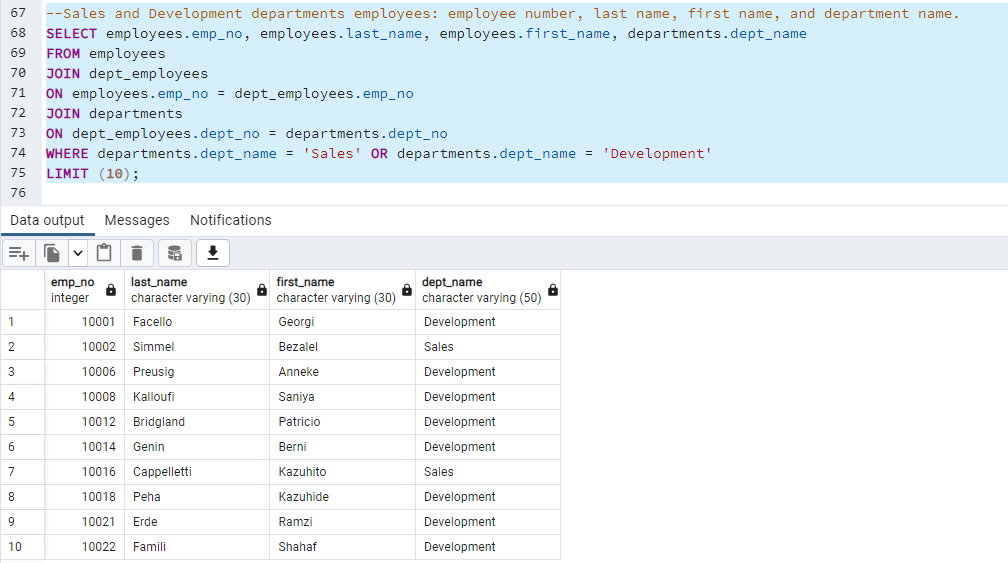Screen dimensions: 1008x563
Task: Click the cell containing Berni
Action: 343,447
